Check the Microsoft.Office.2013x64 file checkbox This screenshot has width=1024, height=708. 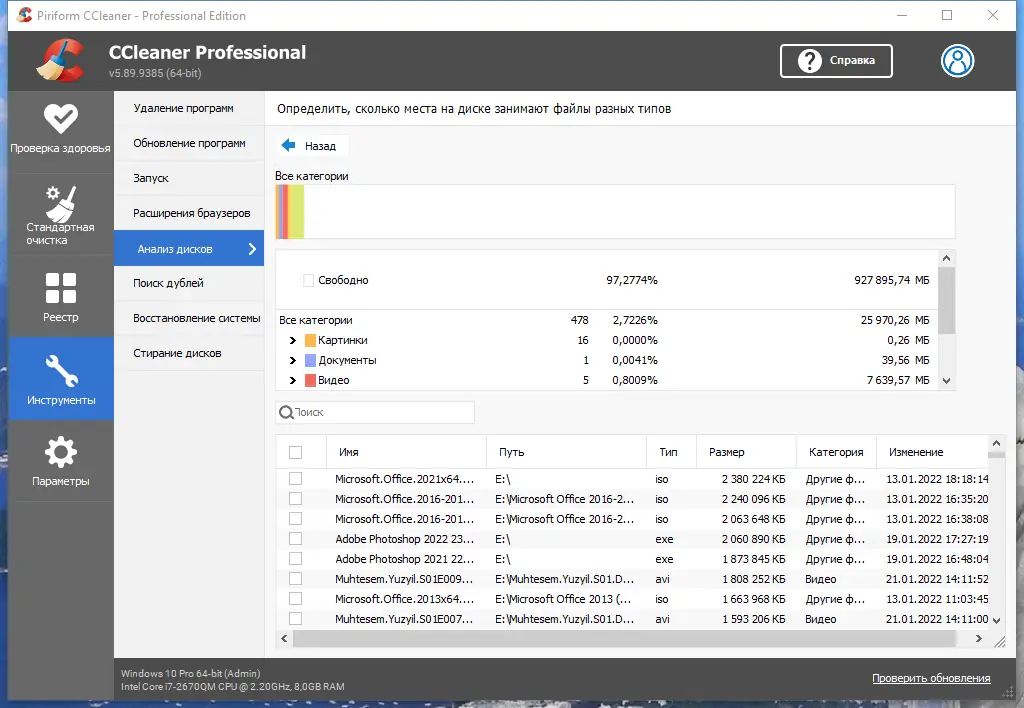click(x=295, y=599)
